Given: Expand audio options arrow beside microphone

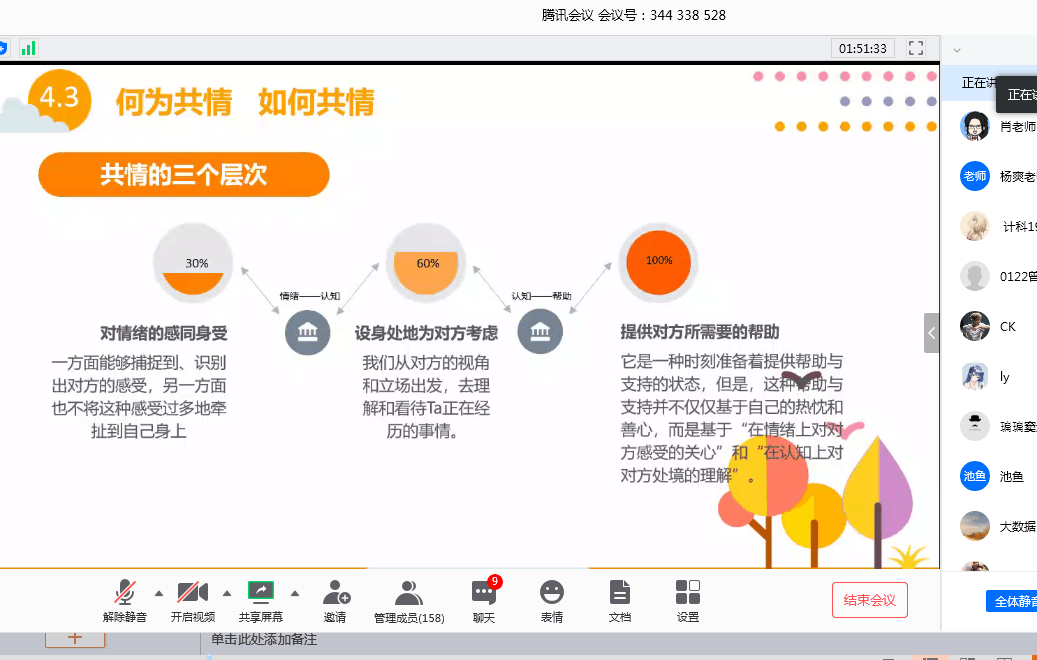Looking at the screenshot, I should [158, 592].
